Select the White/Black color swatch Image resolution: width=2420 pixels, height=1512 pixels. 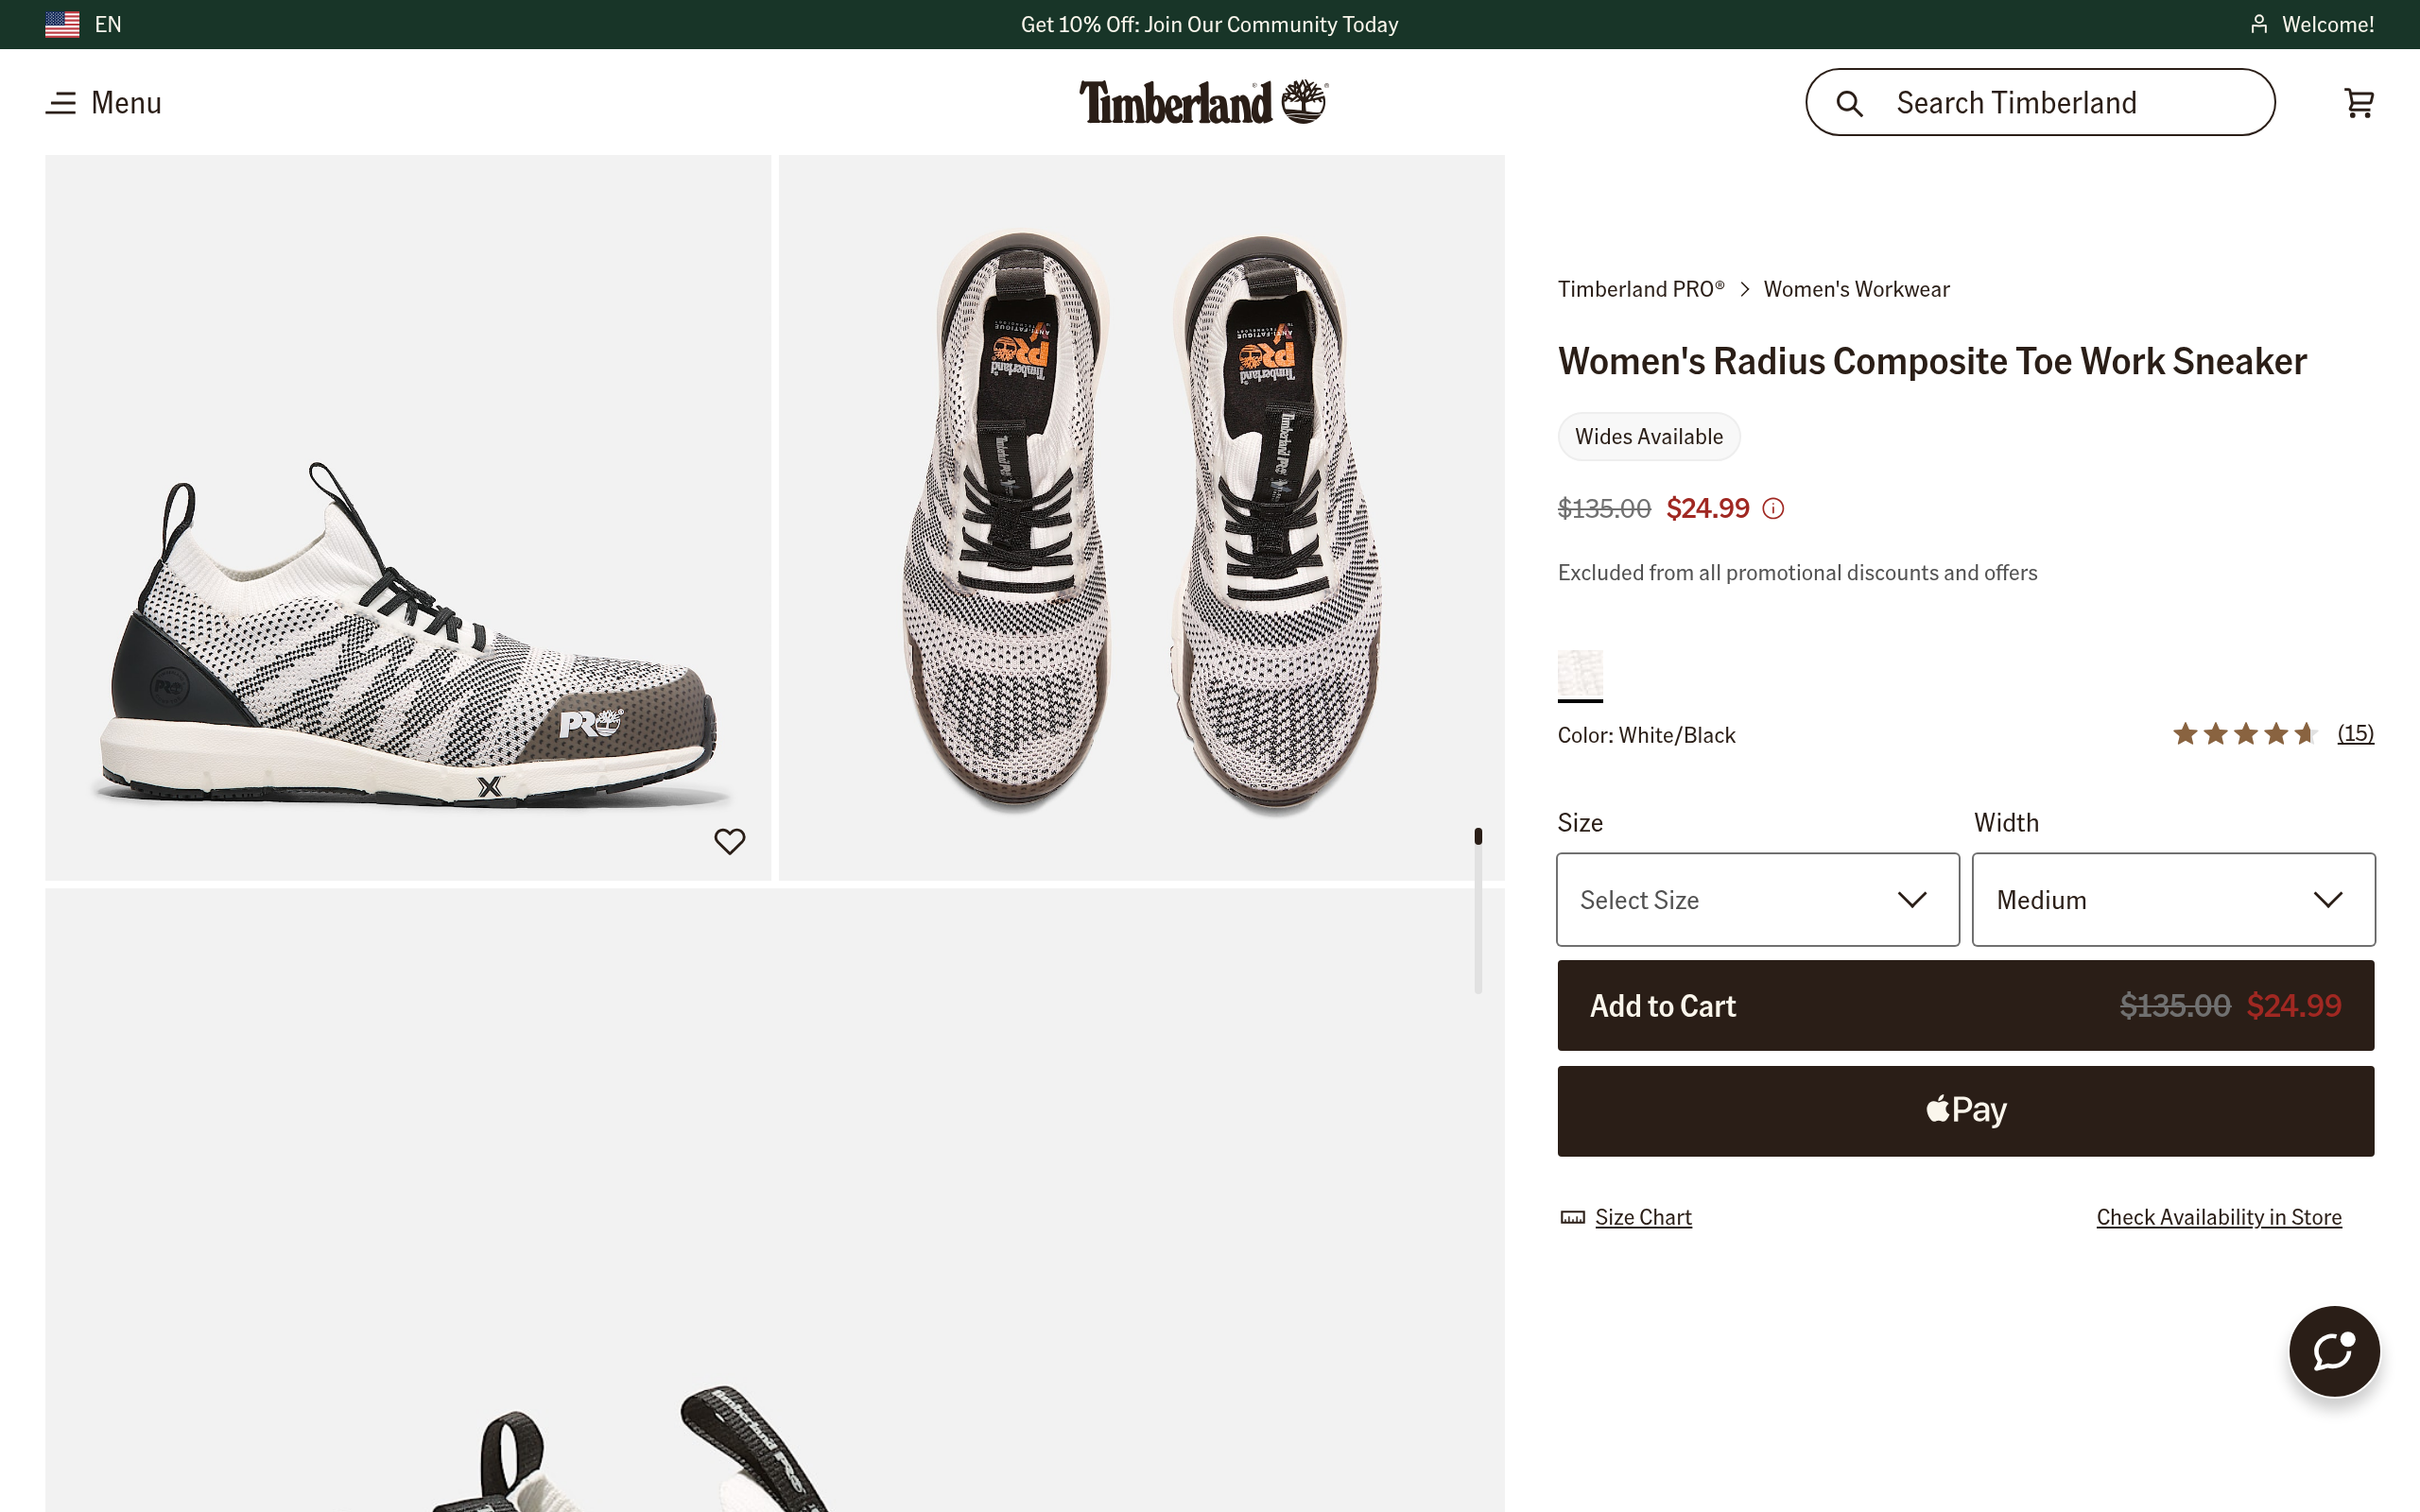(1580, 673)
